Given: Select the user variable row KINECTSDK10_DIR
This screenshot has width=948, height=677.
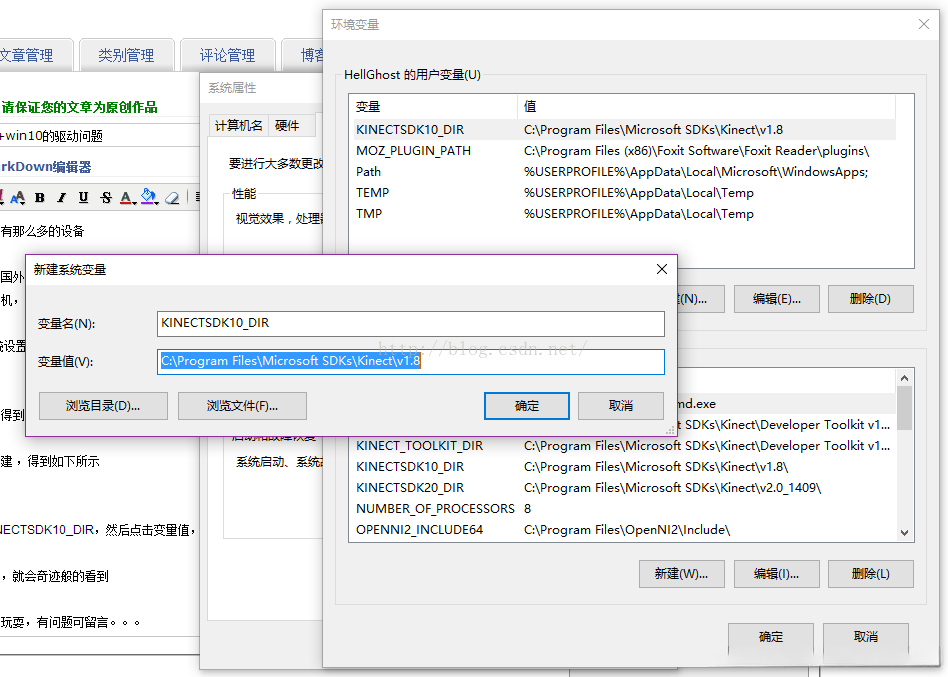Looking at the screenshot, I should tap(623, 129).
